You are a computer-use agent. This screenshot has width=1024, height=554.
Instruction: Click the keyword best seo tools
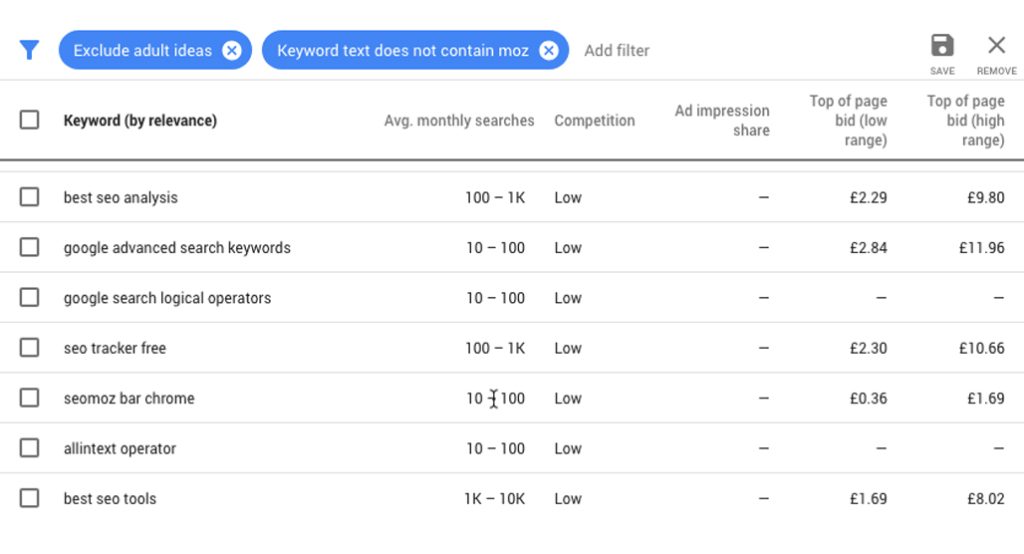click(110, 499)
